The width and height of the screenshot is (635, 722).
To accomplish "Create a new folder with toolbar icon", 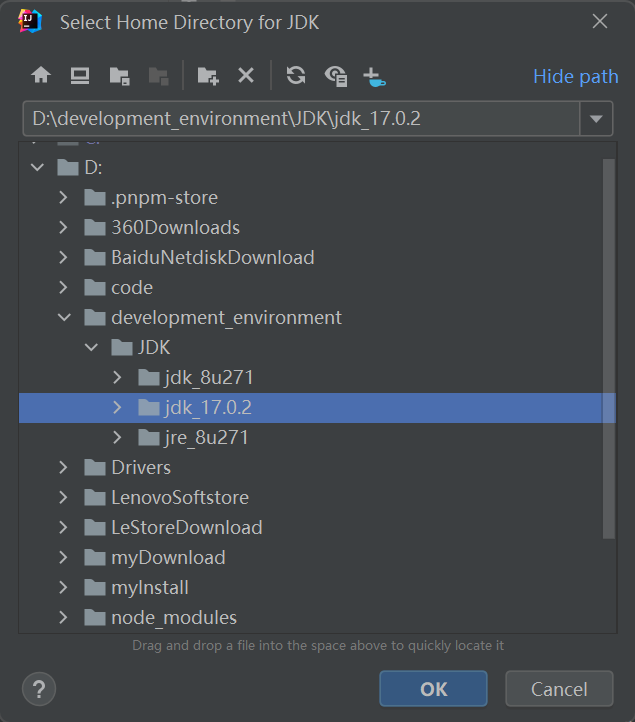I will click(208, 76).
